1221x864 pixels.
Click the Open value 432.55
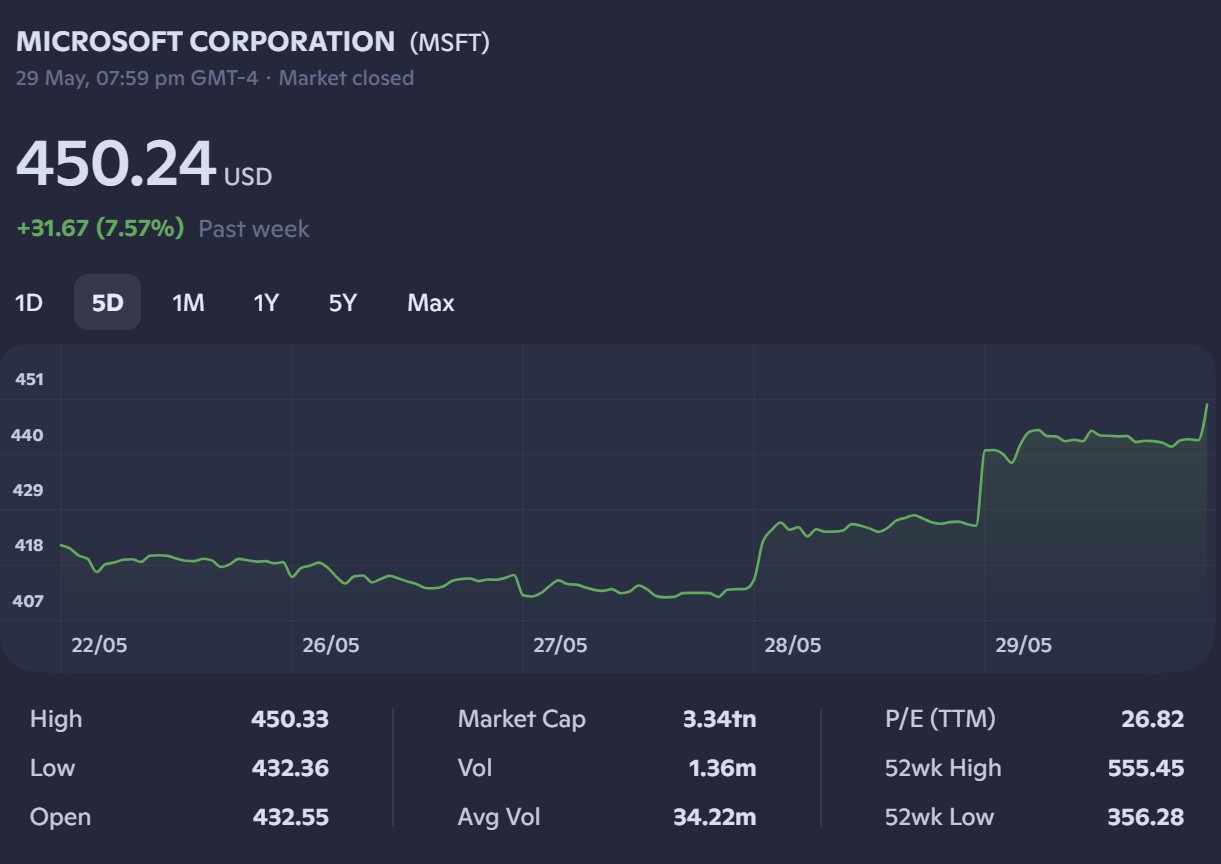click(290, 817)
